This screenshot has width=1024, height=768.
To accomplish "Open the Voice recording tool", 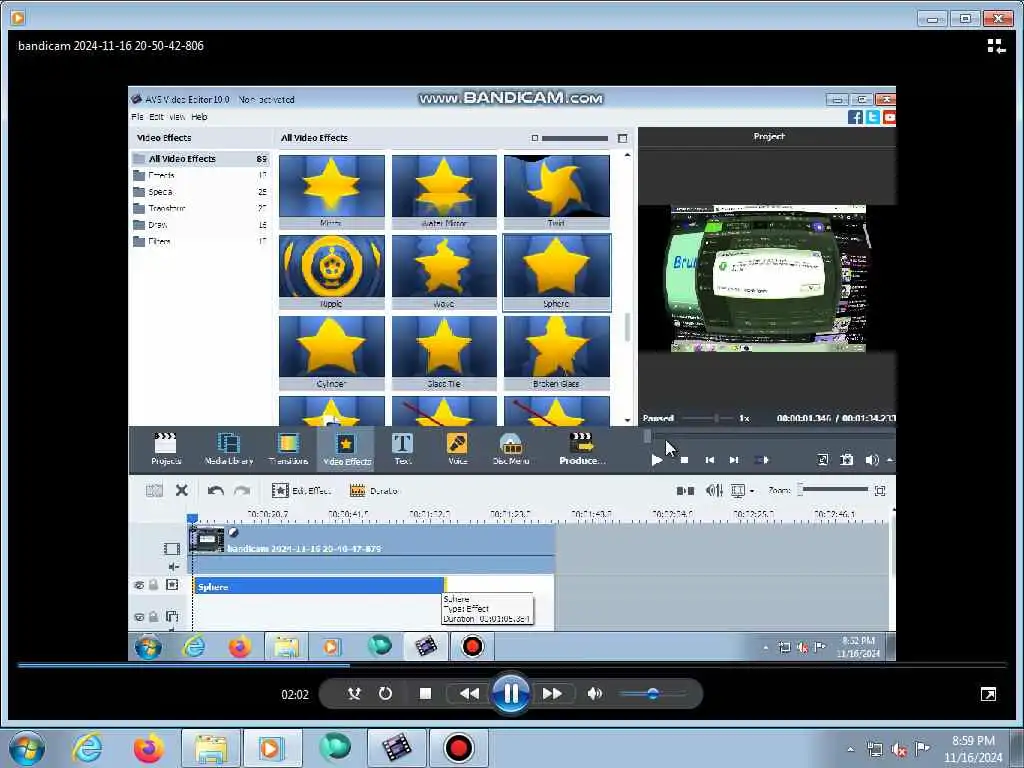I will 457,449.
